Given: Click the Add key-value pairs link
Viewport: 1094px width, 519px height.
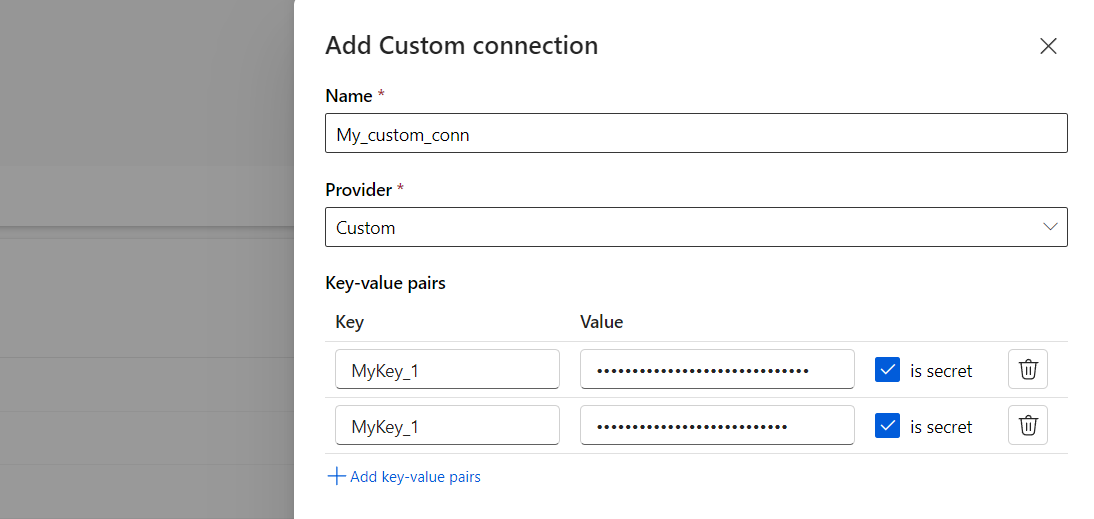Looking at the screenshot, I should (x=415, y=477).
